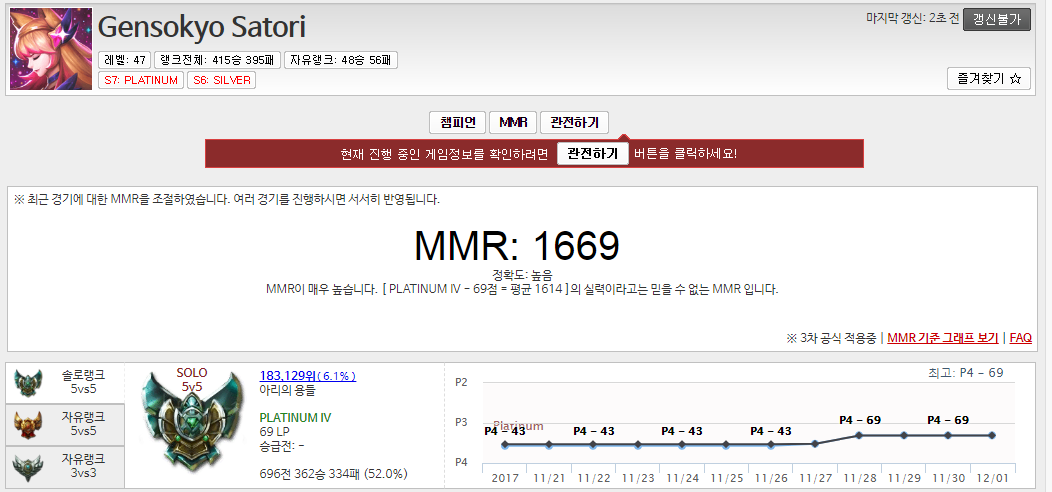Screen dimensions: 1052x492
Task: Click the 랭크전체 415승 395패 stat badge
Action: pos(217,60)
